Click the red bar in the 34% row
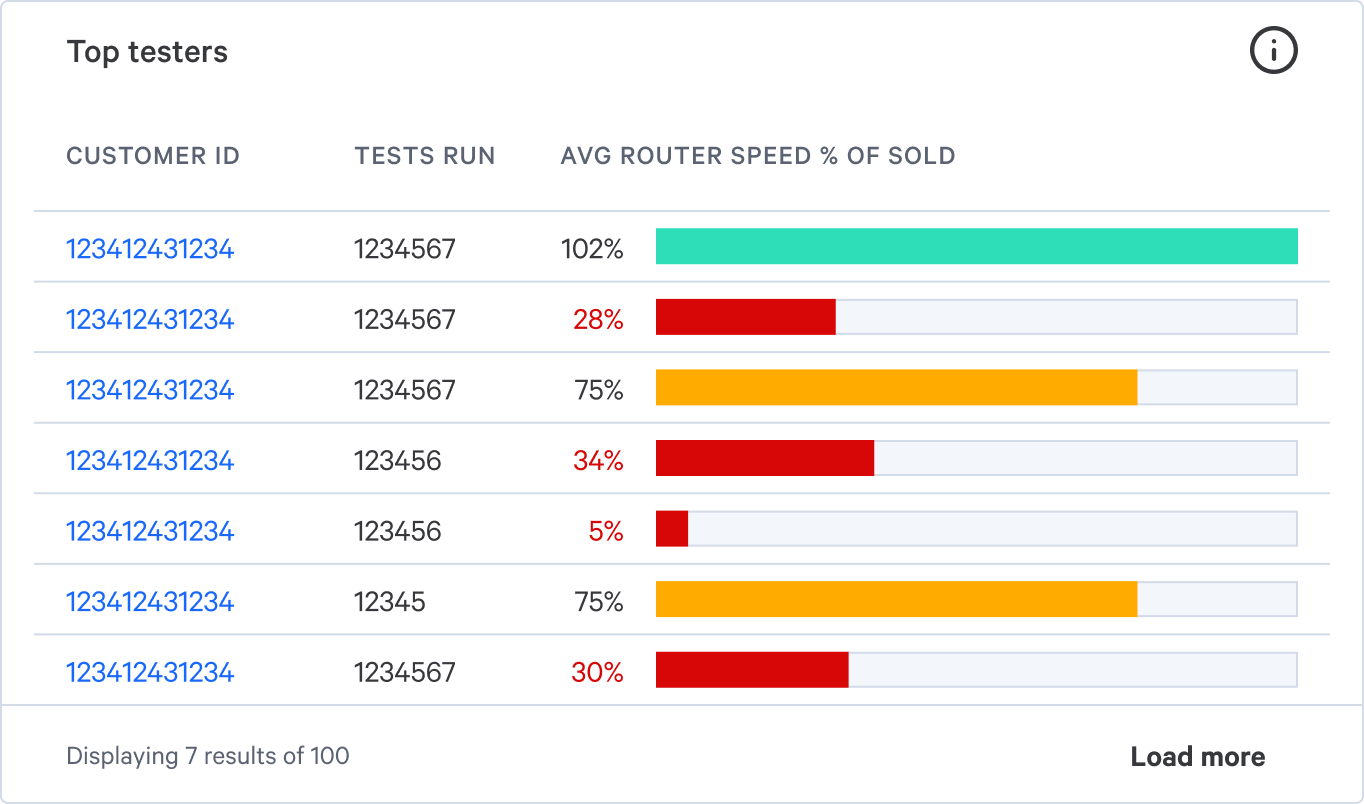 [765, 458]
